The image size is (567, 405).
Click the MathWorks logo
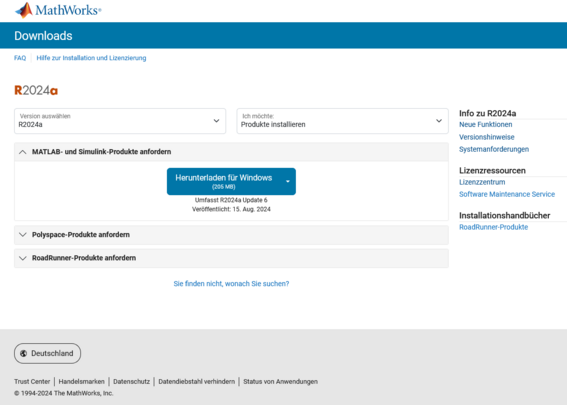pos(58,10)
